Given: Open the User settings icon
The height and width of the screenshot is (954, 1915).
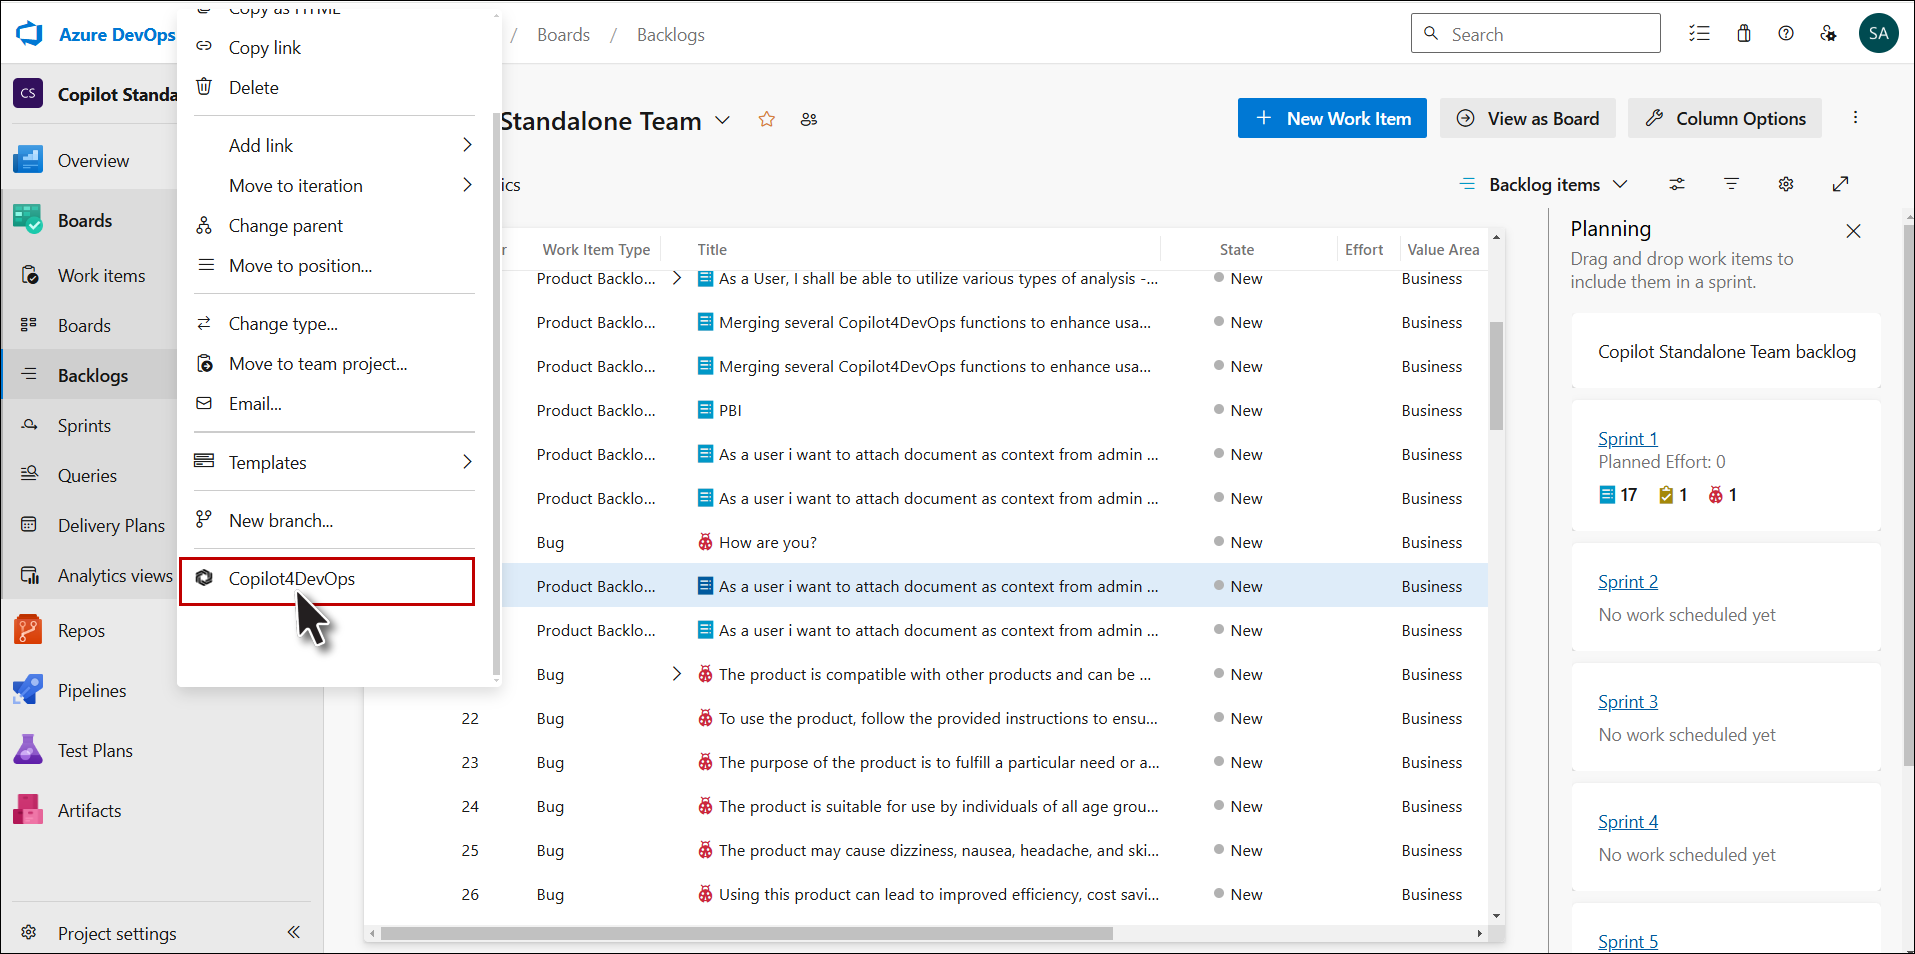Looking at the screenshot, I should tap(1828, 33).
